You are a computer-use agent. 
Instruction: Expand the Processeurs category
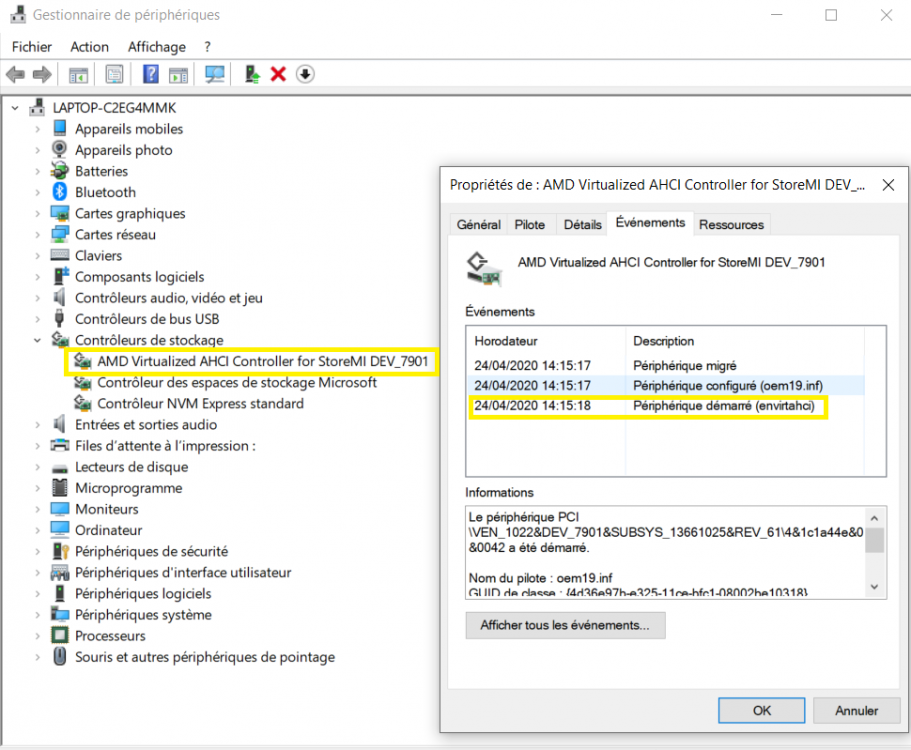pos(38,636)
